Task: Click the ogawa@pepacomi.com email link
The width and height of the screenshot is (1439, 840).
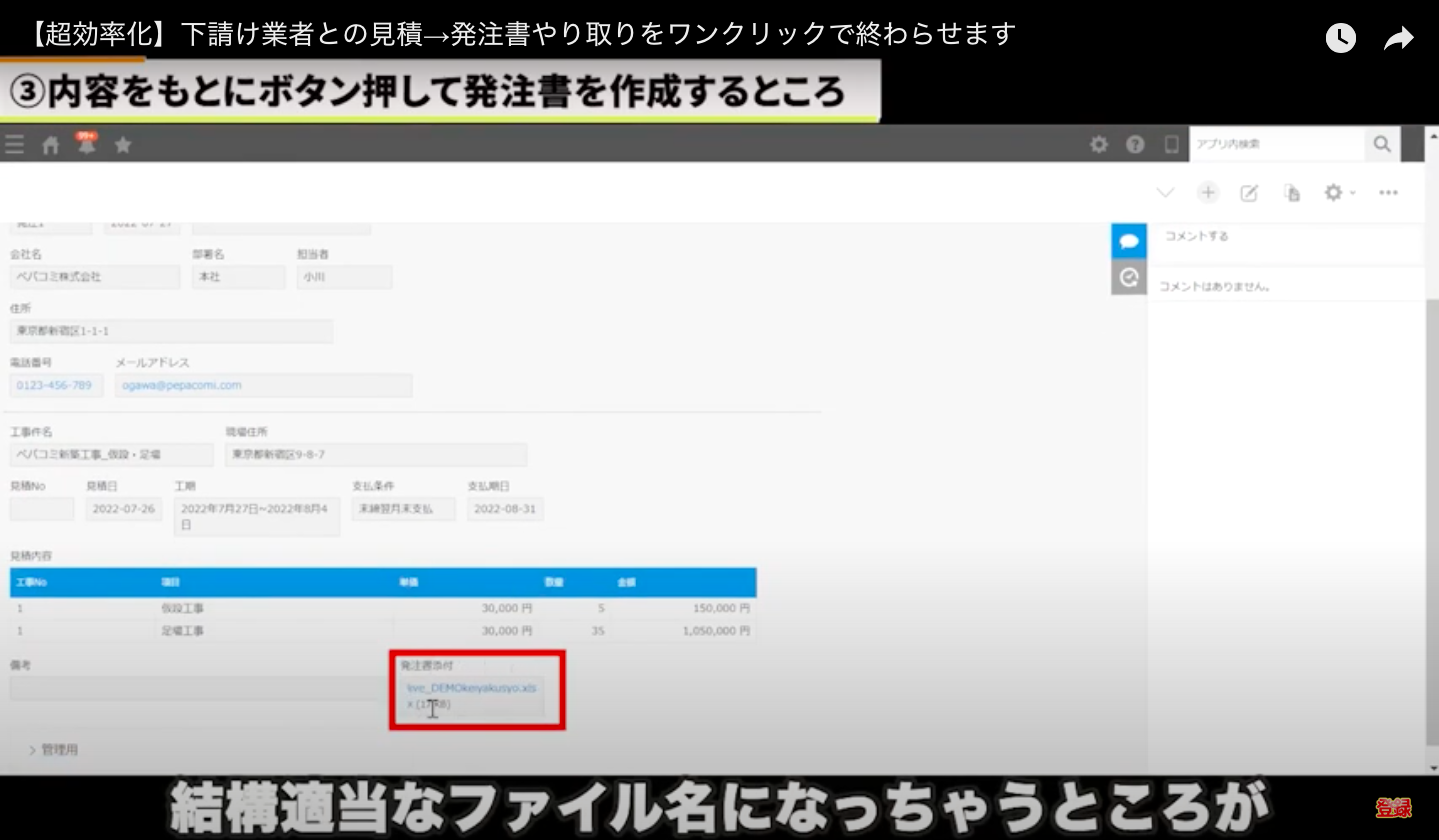Action: (181, 385)
